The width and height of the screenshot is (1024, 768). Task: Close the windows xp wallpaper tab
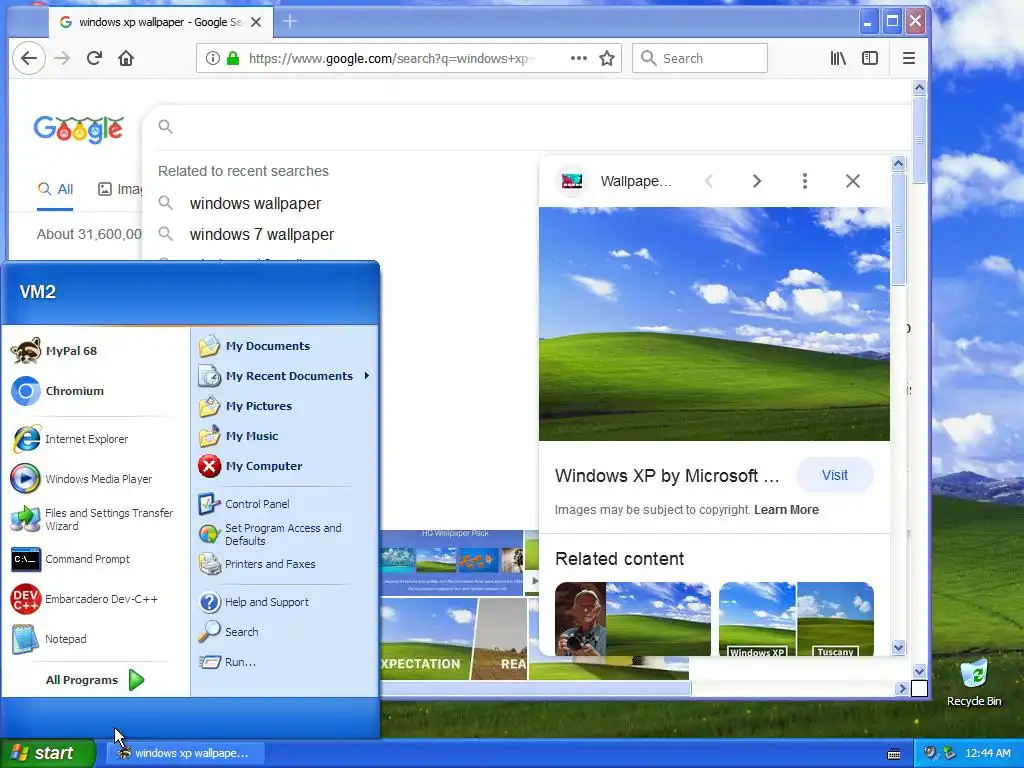(x=256, y=22)
